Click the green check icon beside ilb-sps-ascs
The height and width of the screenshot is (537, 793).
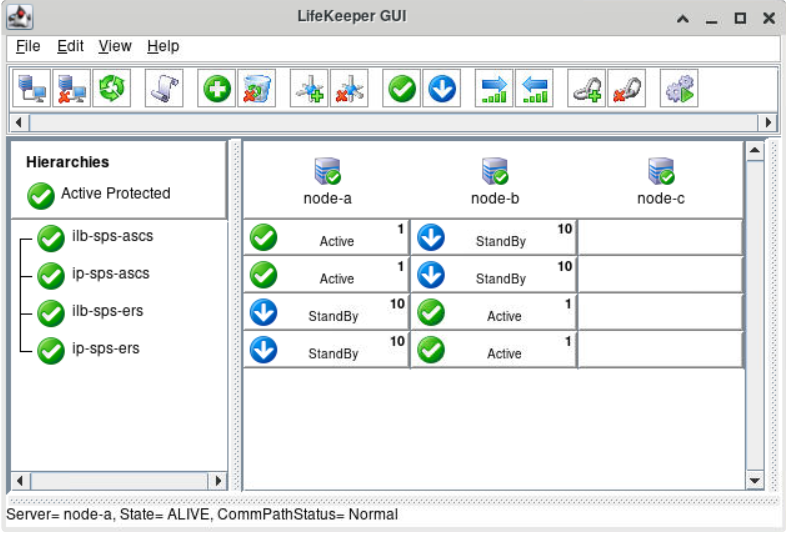pyautogui.click(x=51, y=238)
